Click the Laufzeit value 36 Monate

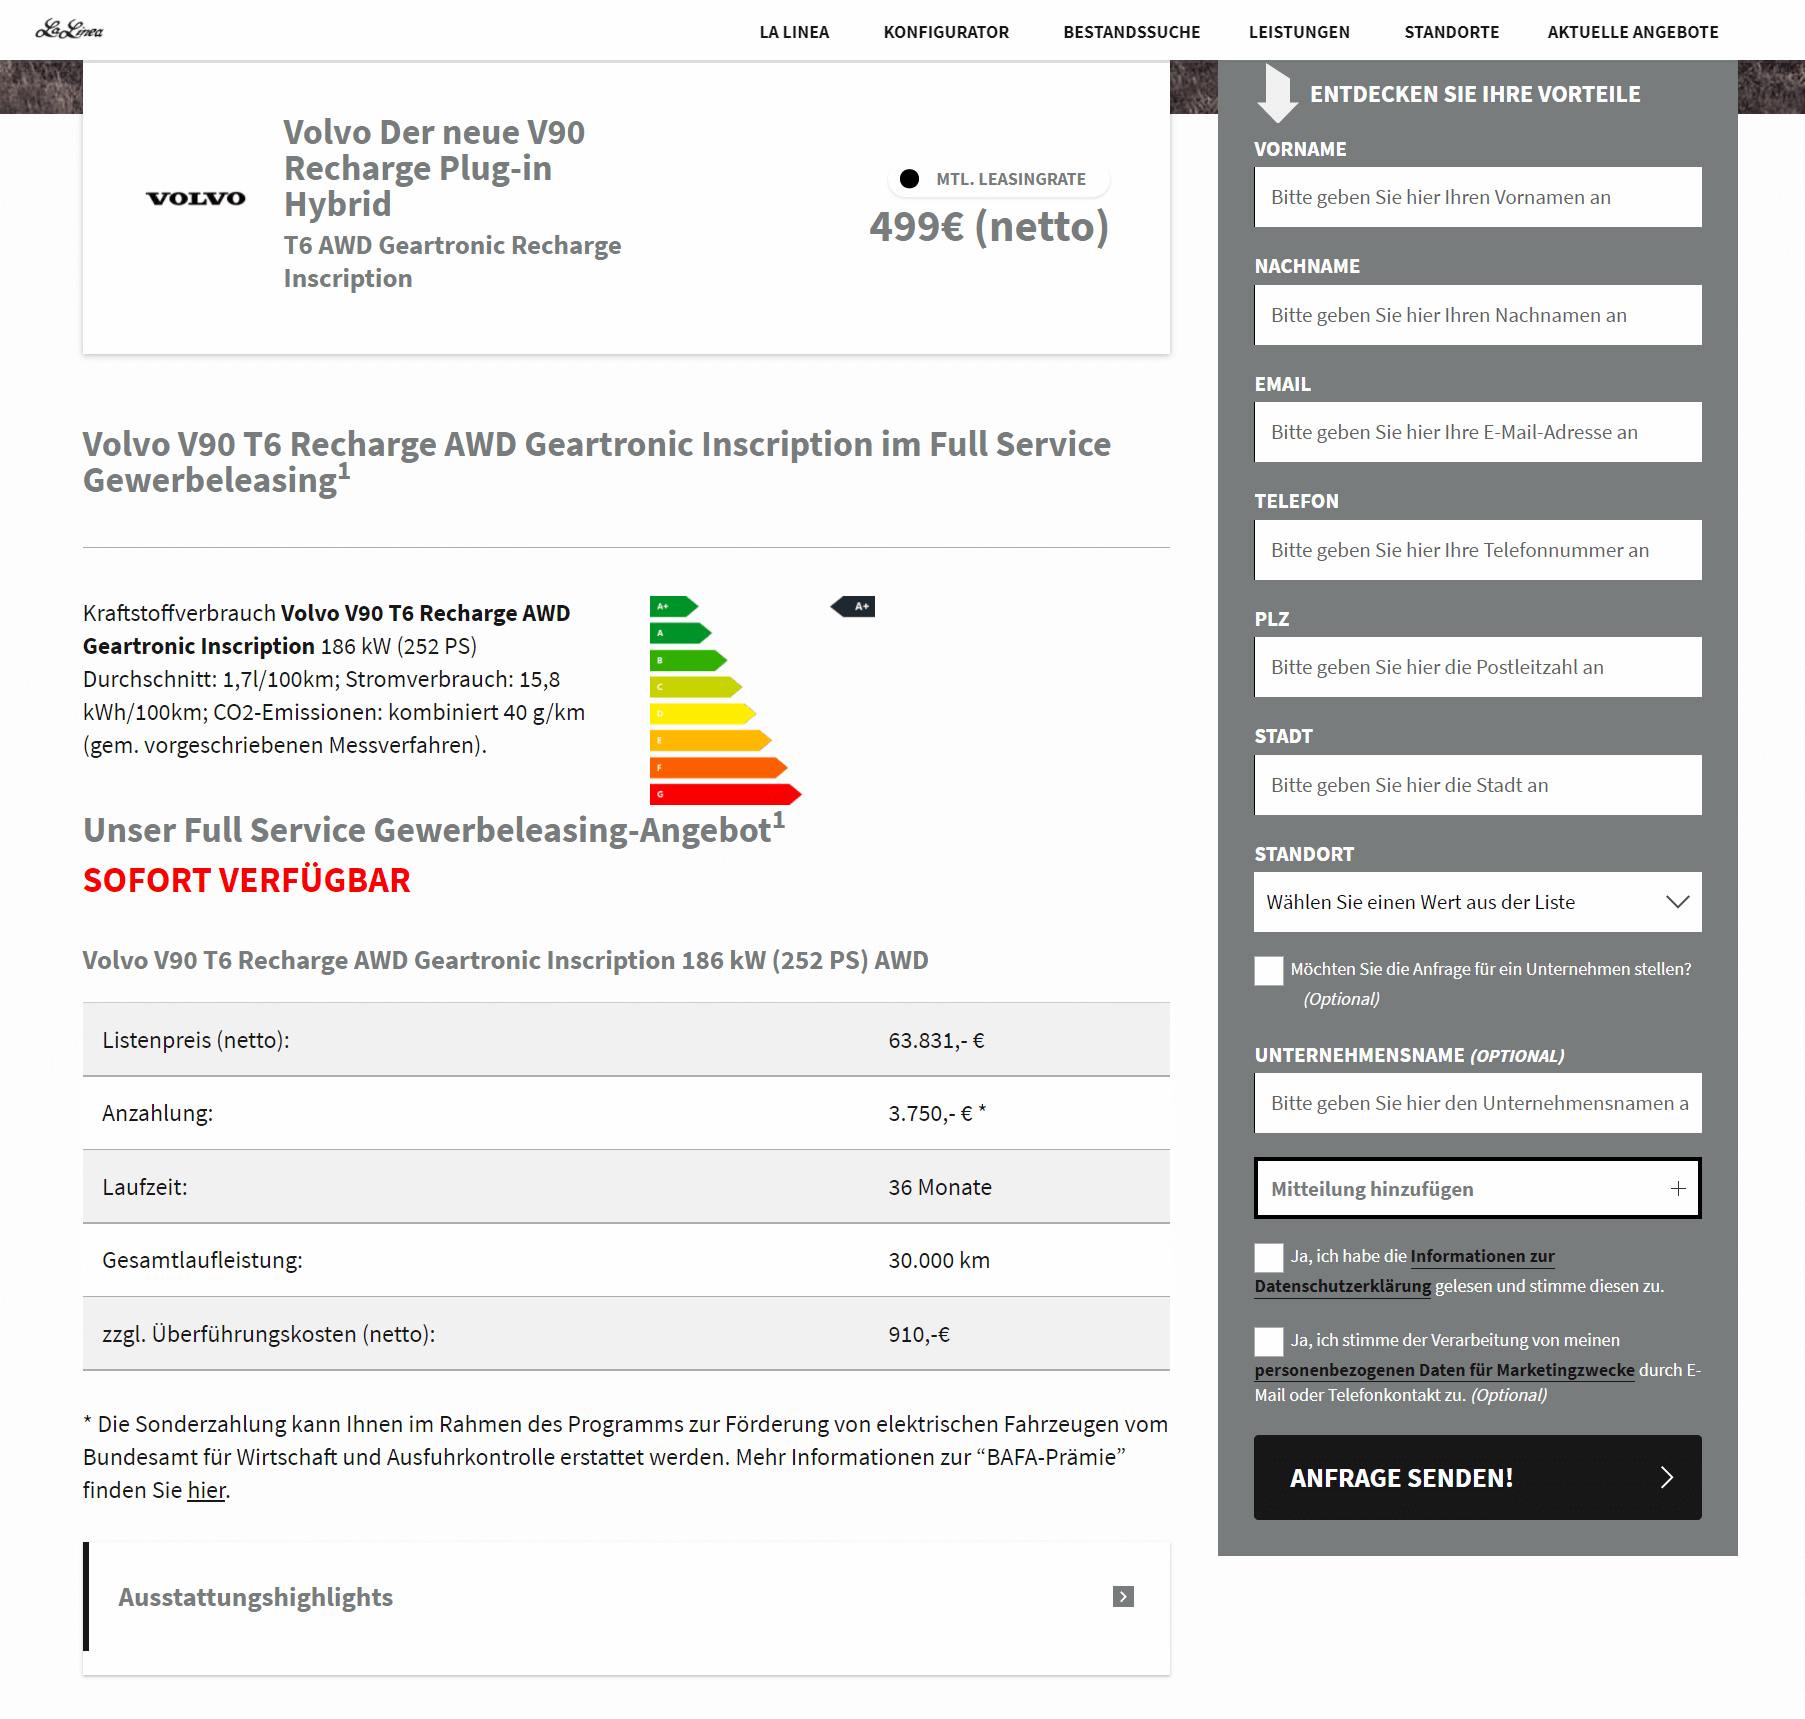click(x=940, y=1187)
